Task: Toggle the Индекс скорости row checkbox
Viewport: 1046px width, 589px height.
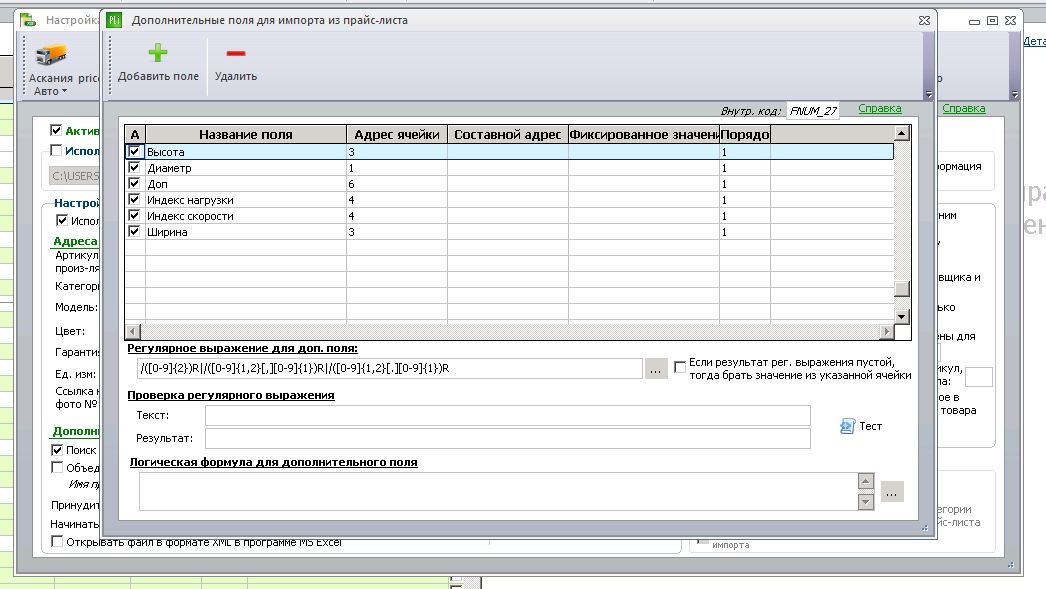Action: (134, 215)
